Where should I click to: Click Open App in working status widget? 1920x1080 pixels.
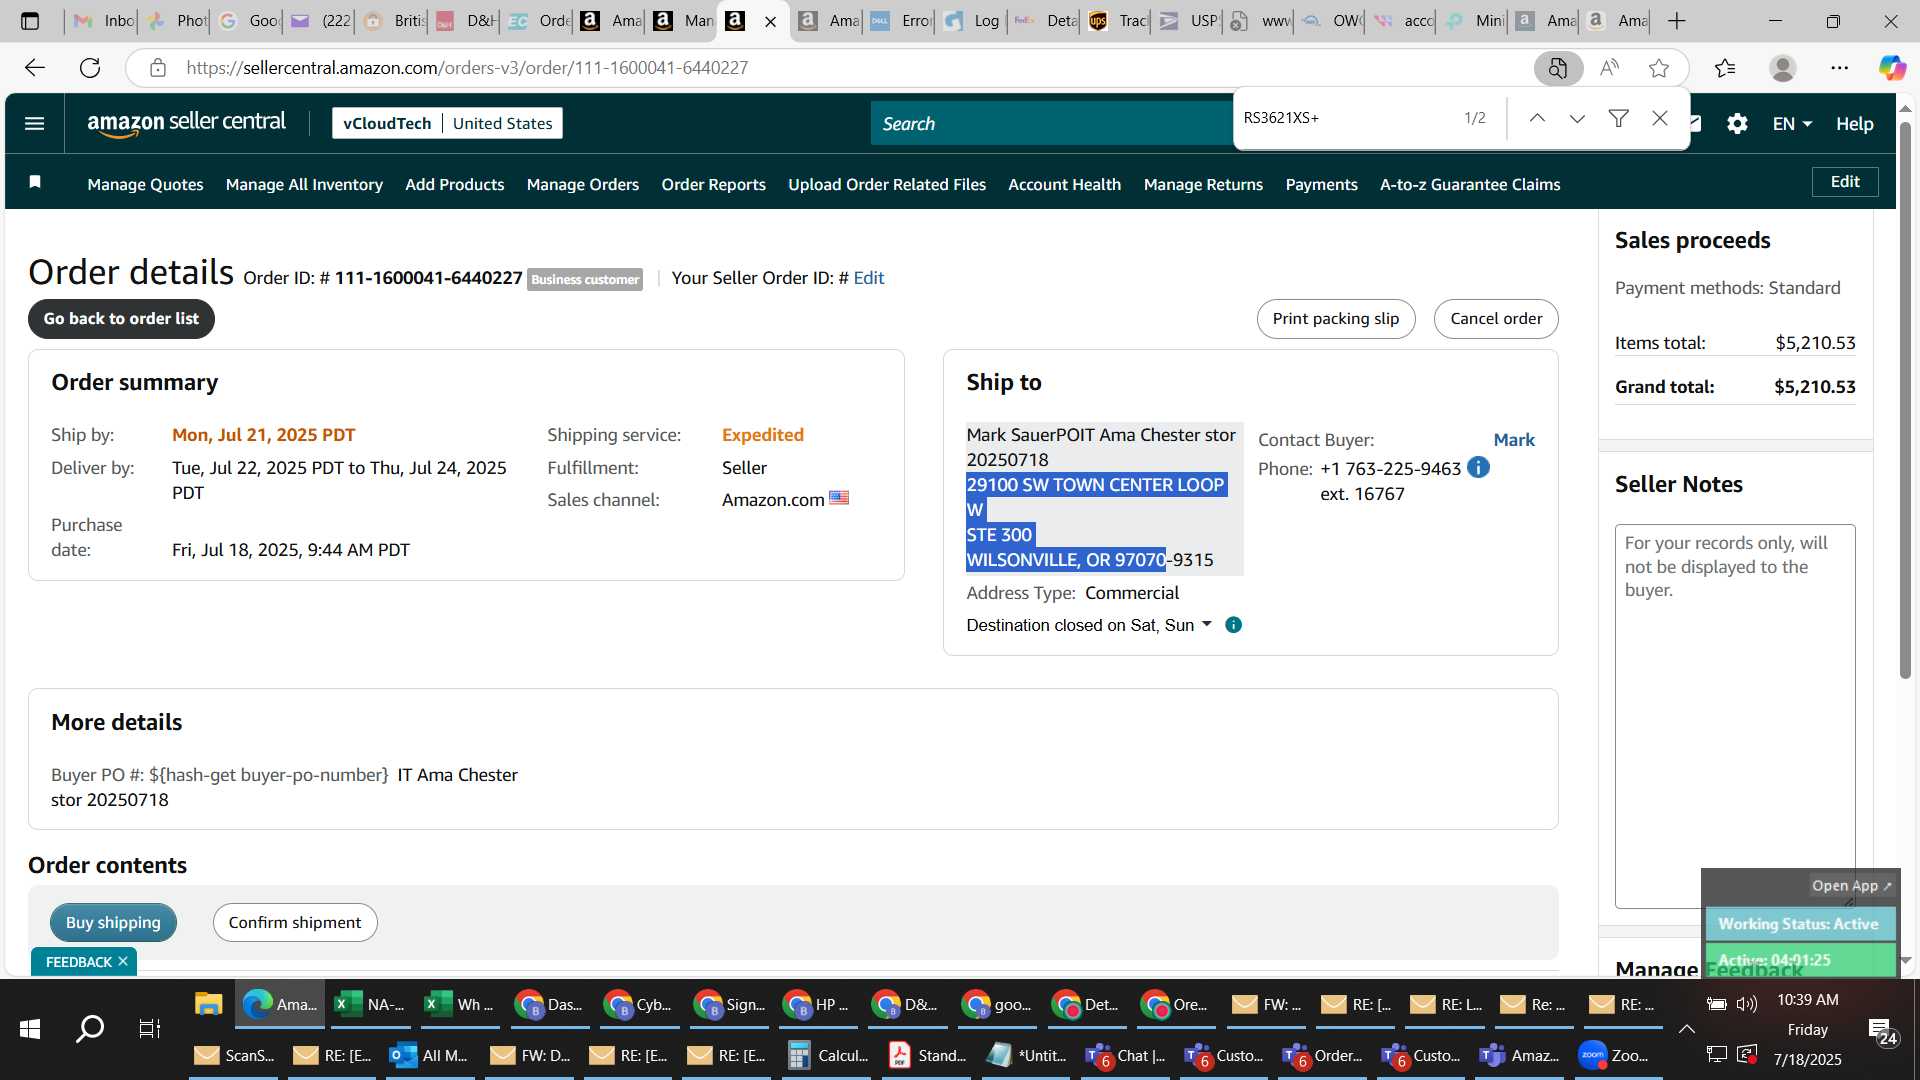tap(1851, 886)
